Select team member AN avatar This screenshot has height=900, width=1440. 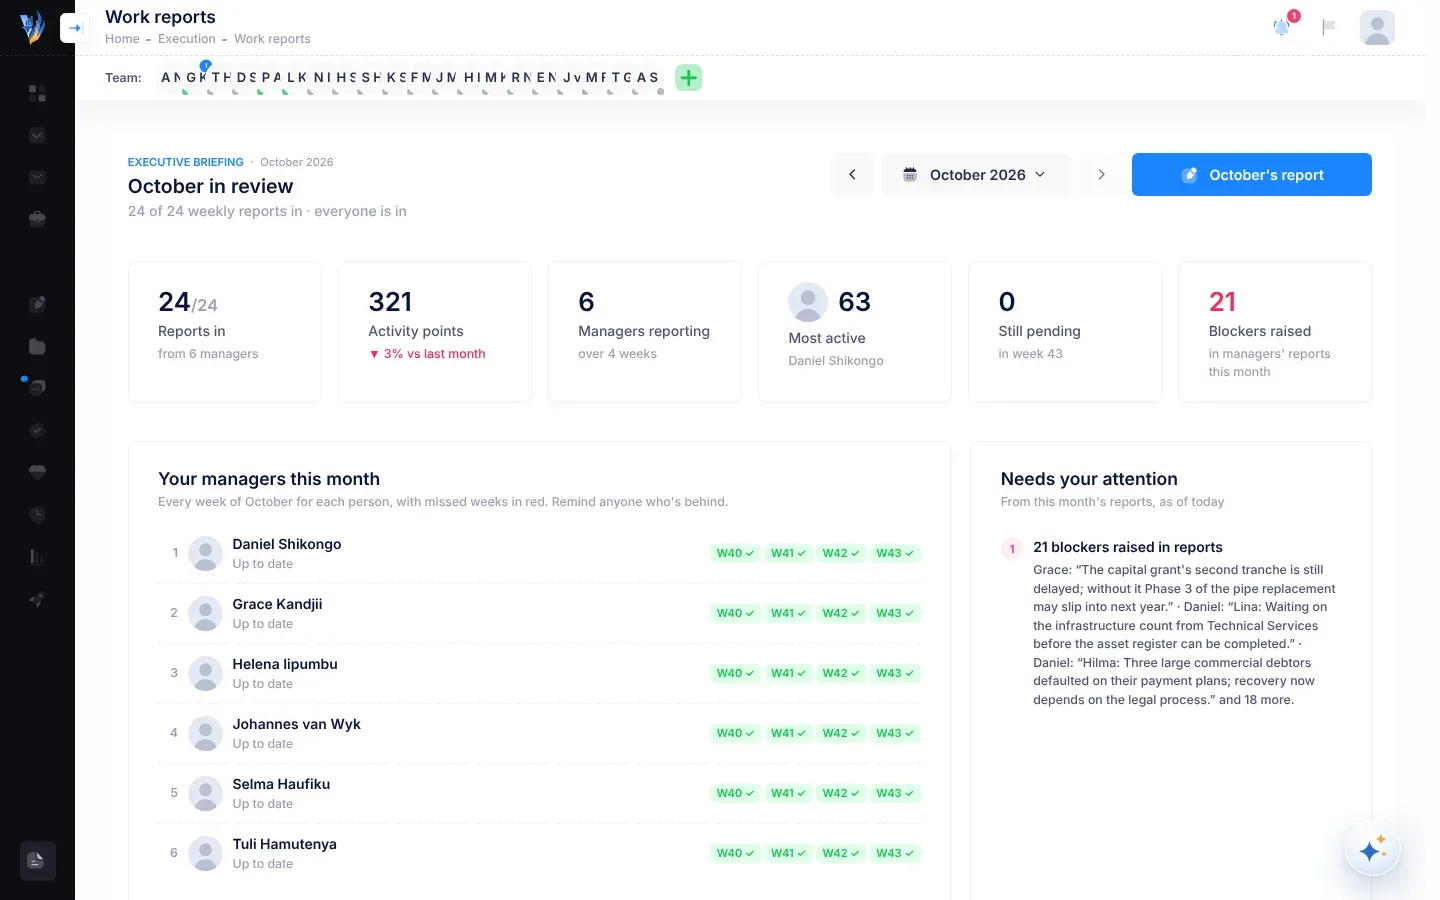172,78
